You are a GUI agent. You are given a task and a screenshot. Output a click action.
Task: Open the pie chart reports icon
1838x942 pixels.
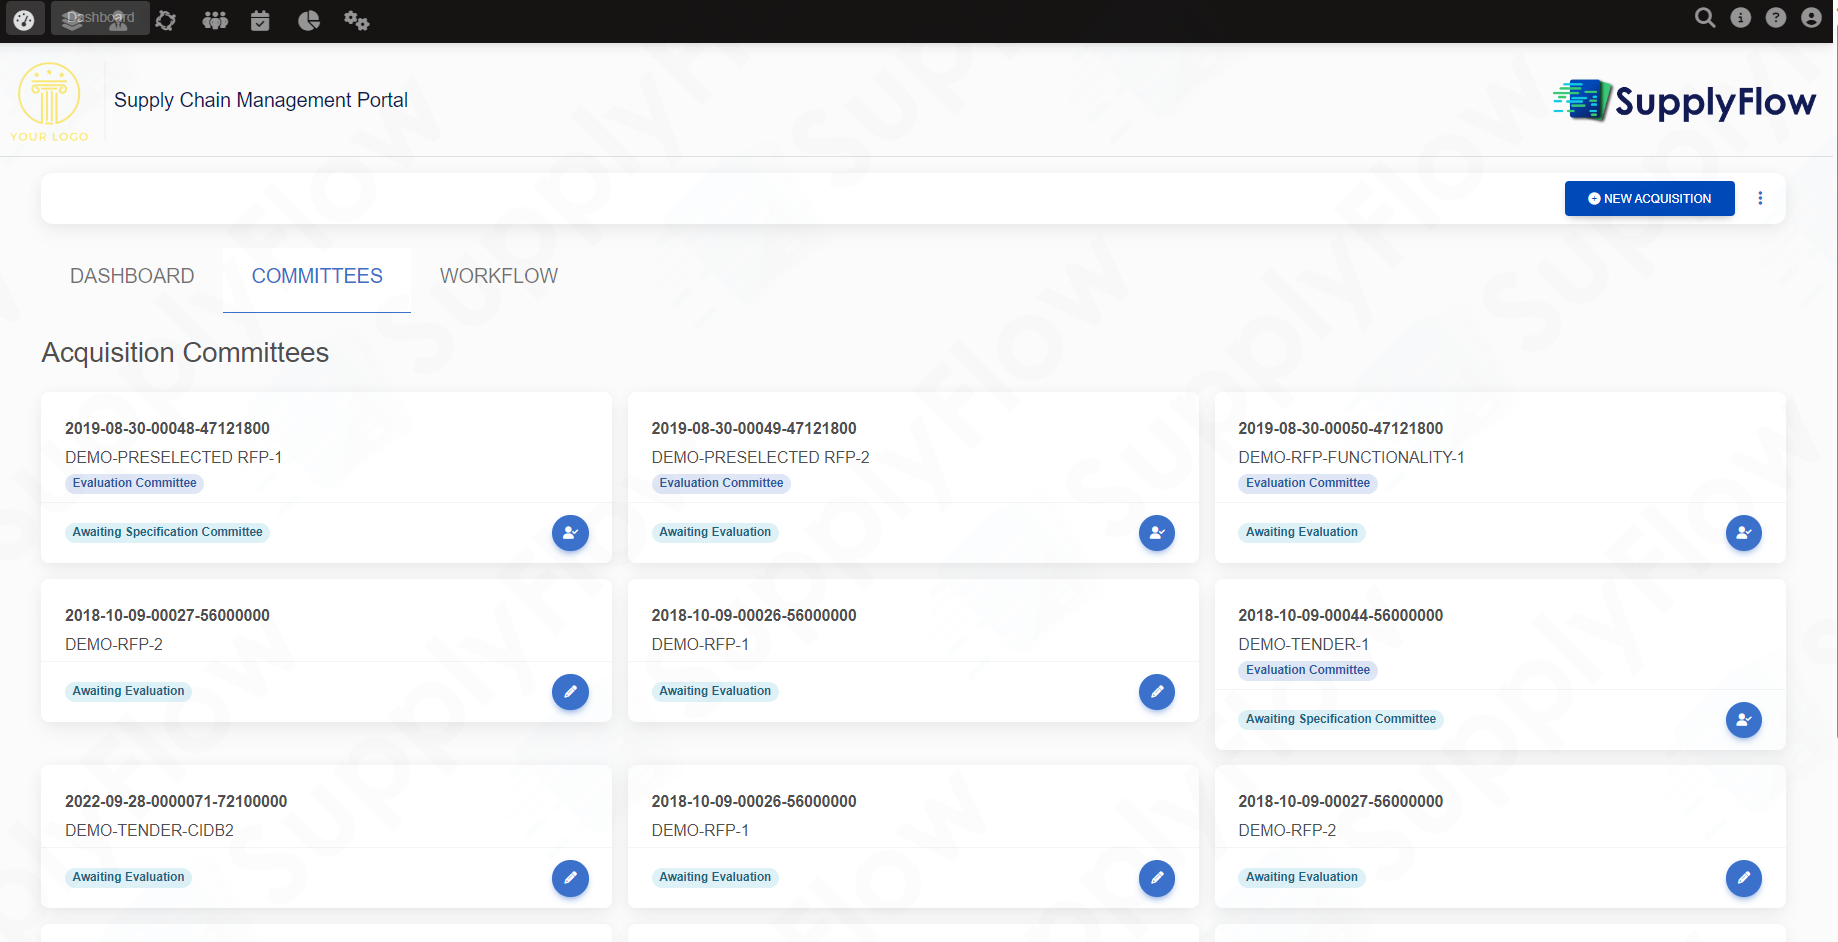point(309,20)
